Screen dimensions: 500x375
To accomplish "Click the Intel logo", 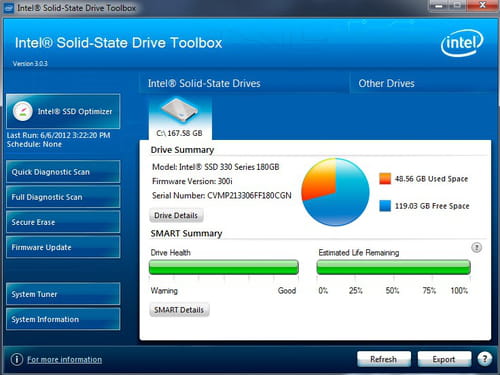I will coord(462,43).
